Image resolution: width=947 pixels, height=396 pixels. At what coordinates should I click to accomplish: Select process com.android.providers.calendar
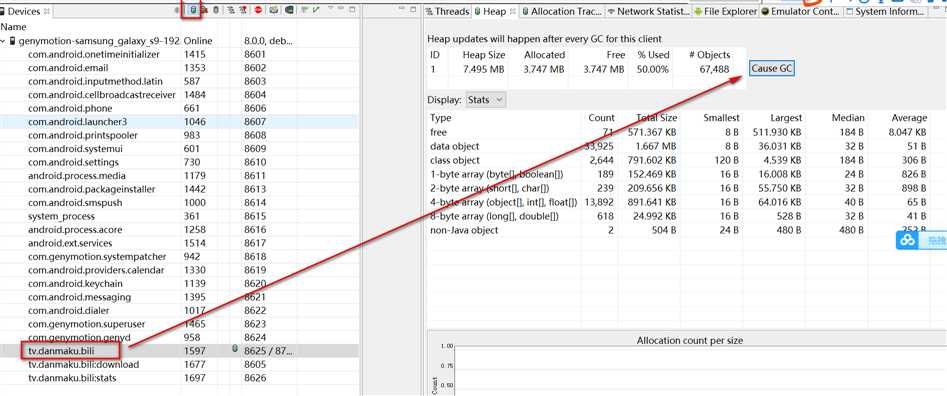pos(179,270)
